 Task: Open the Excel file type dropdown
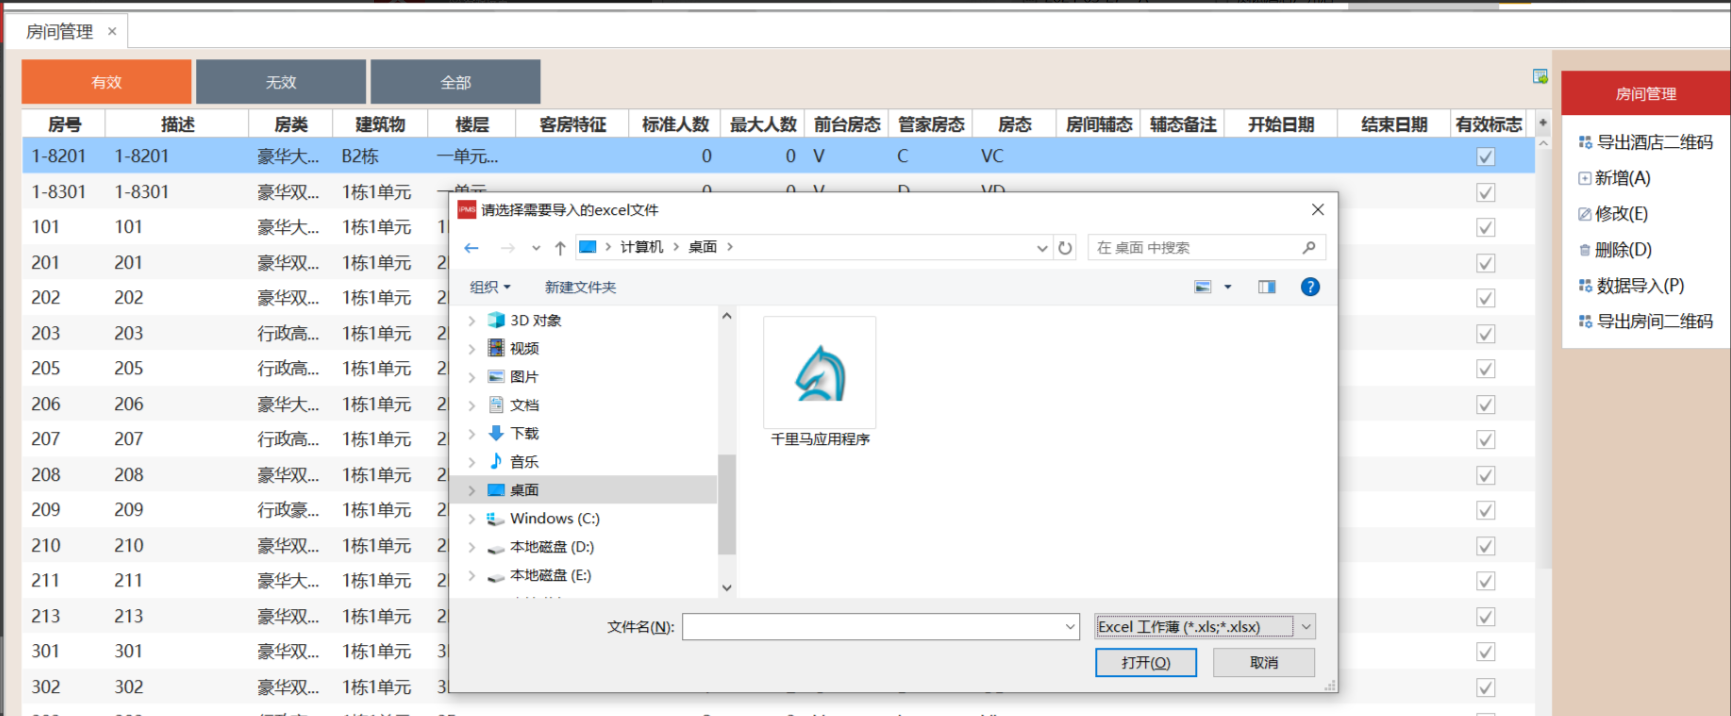1306,627
